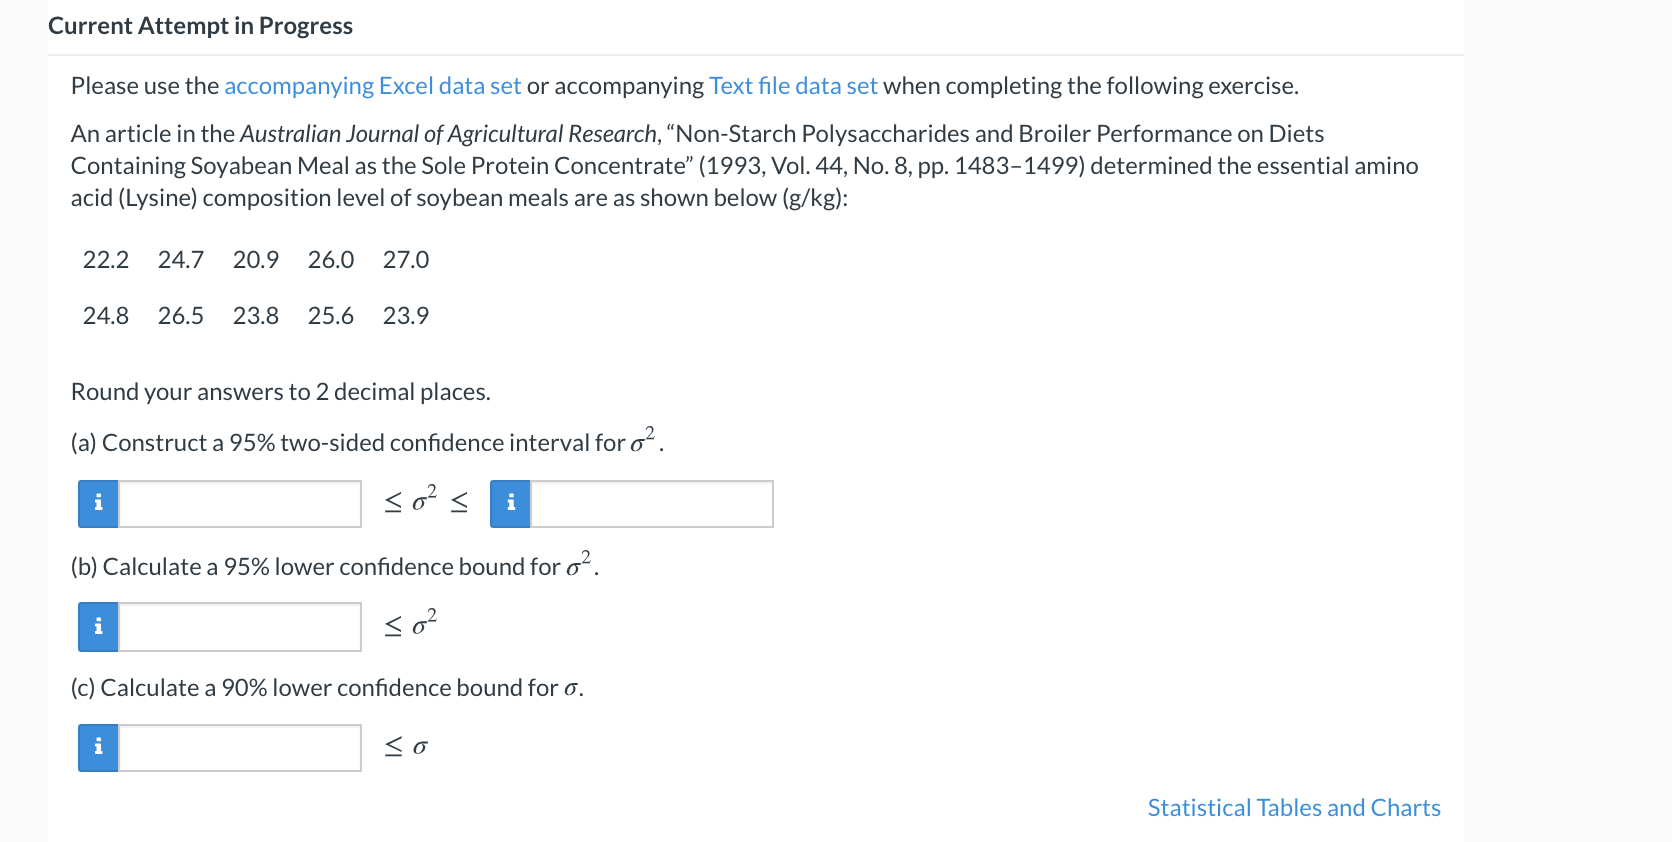Click info icon beside part (a) lower bound
1672x842 pixels.
[98, 503]
